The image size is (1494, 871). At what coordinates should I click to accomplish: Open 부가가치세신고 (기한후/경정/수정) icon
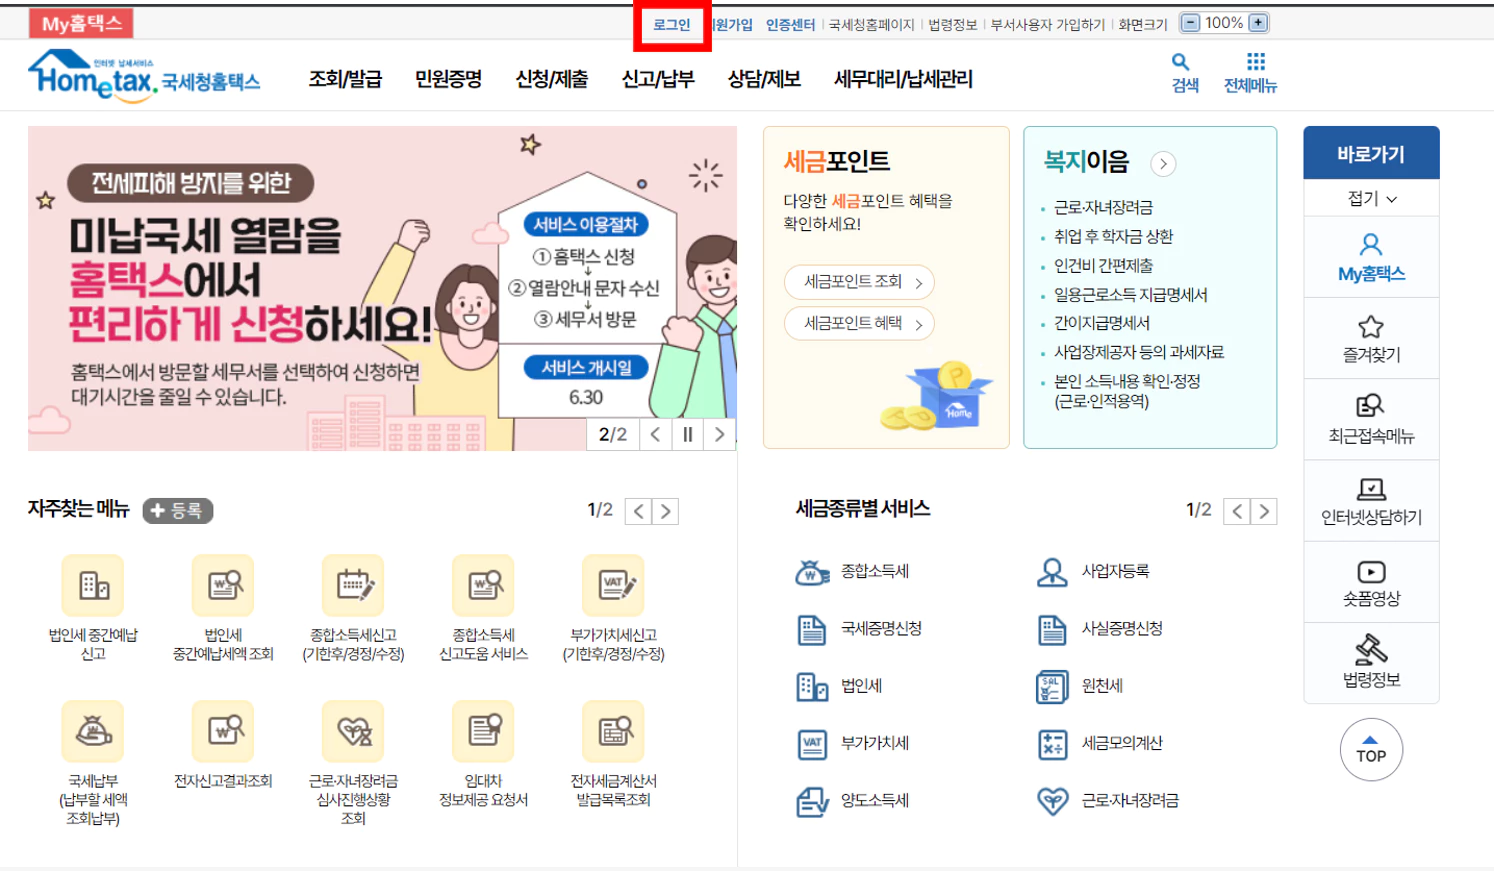(x=613, y=586)
